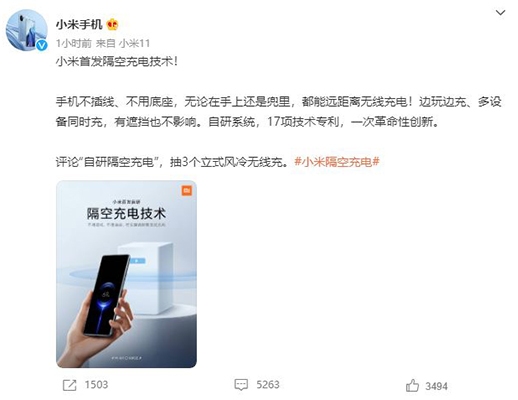Click the orange Mi logo on poster
This screenshot has width=518, height=400.
tap(187, 190)
